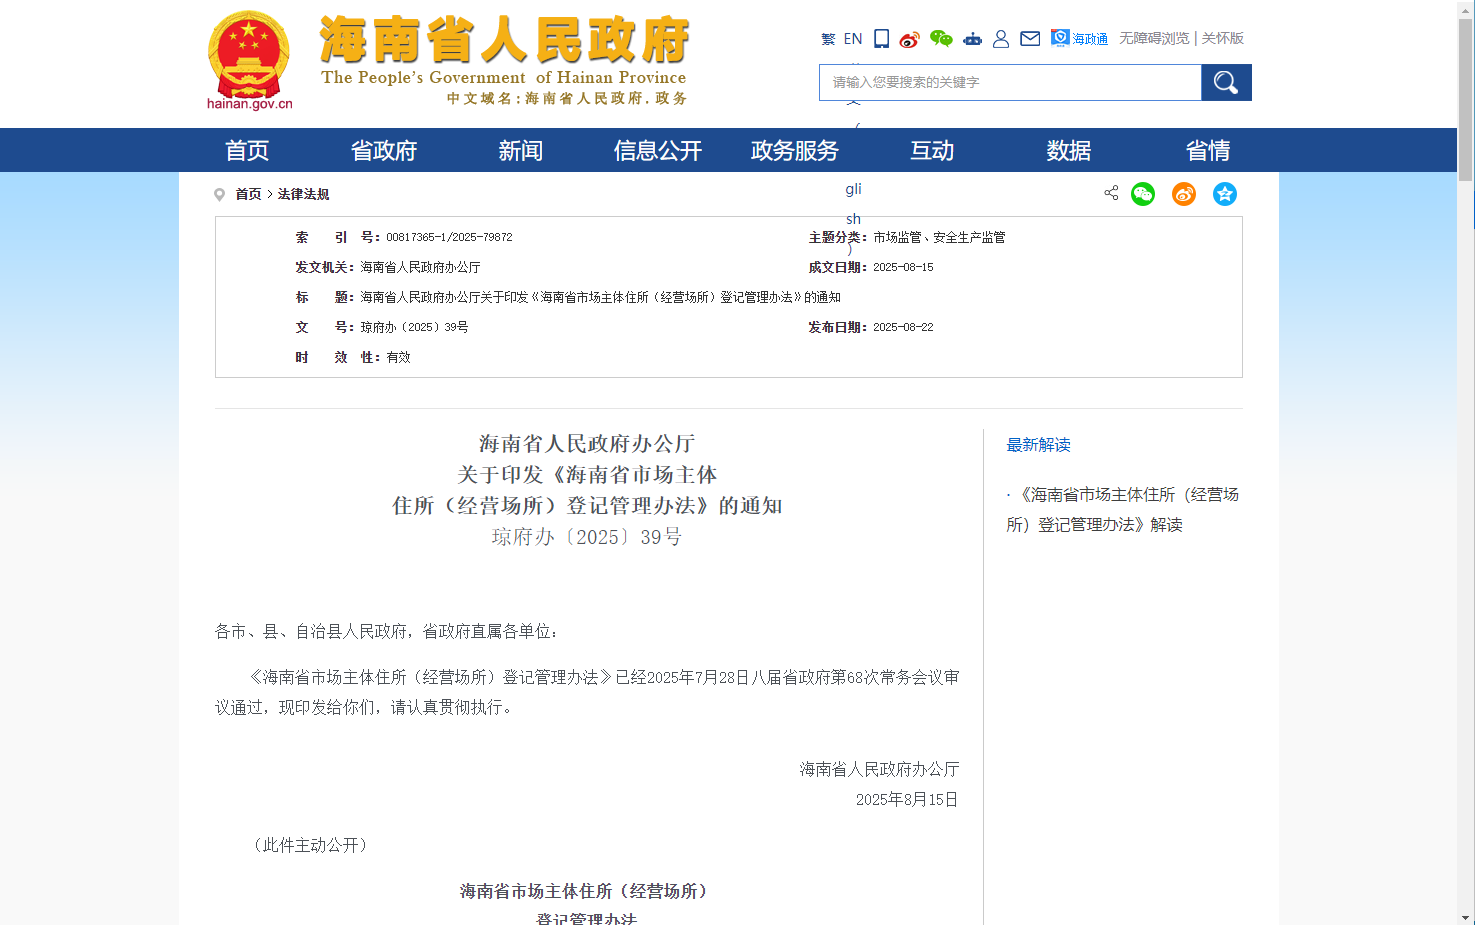Go to 政务服务 in navigation bar
Image resolution: width=1475 pixels, height=925 pixels.
click(795, 151)
